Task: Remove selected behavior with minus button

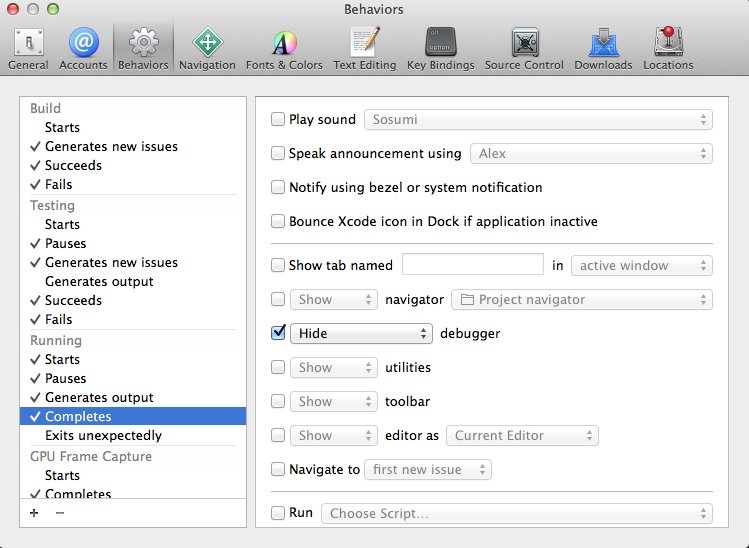Action: [60, 513]
